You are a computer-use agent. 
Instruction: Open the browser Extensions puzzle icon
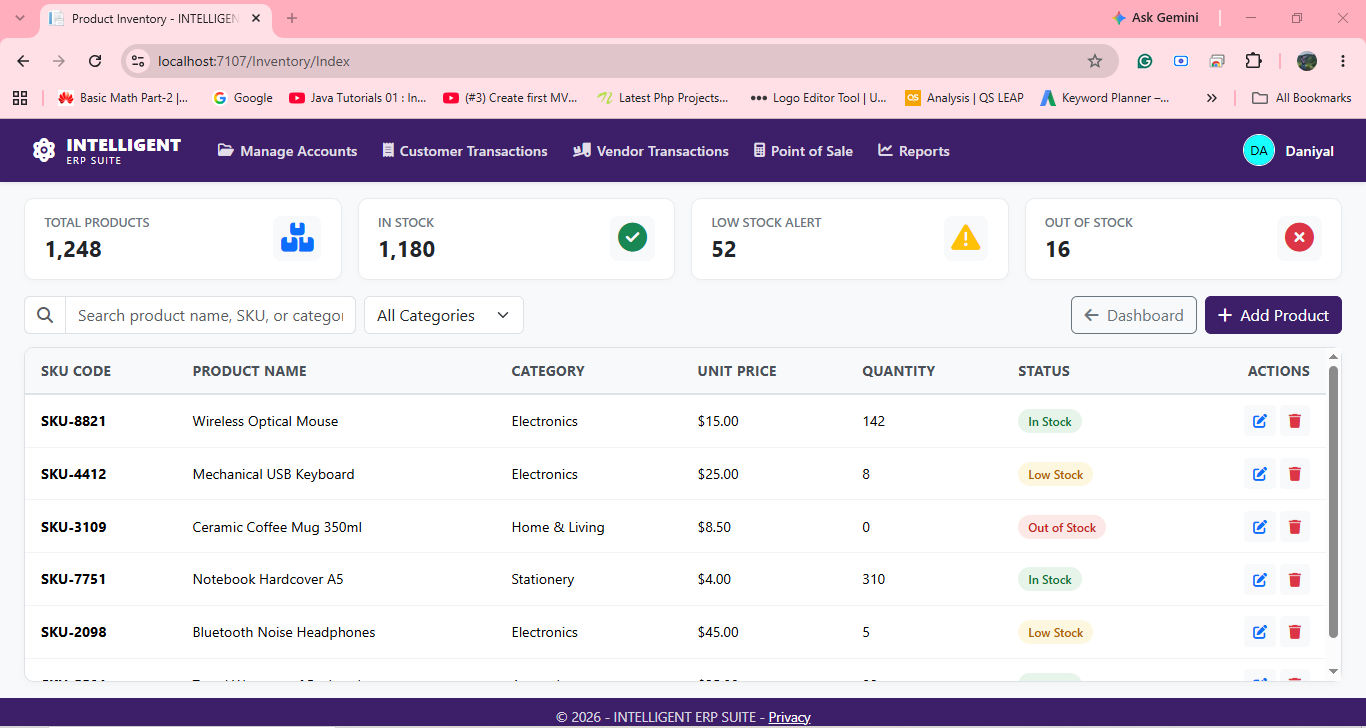click(1253, 61)
